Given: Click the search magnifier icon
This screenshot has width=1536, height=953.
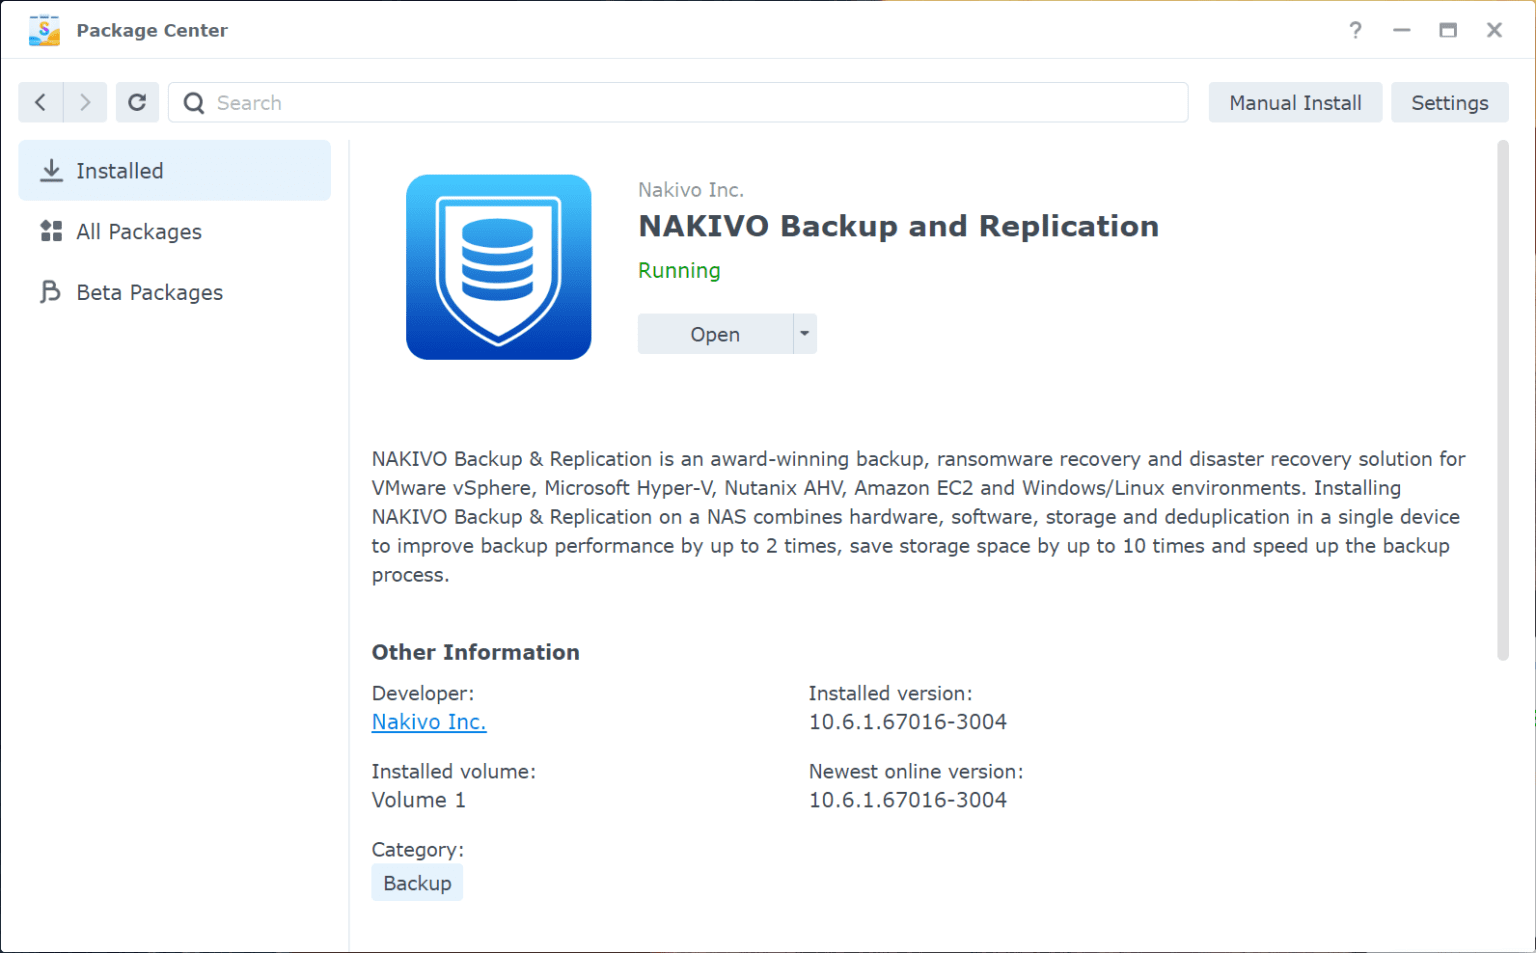Looking at the screenshot, I should click(x=193, y=102).
